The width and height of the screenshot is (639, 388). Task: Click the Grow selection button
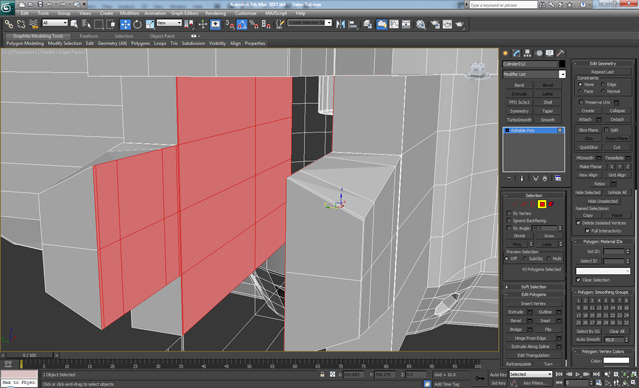point(549,236)
